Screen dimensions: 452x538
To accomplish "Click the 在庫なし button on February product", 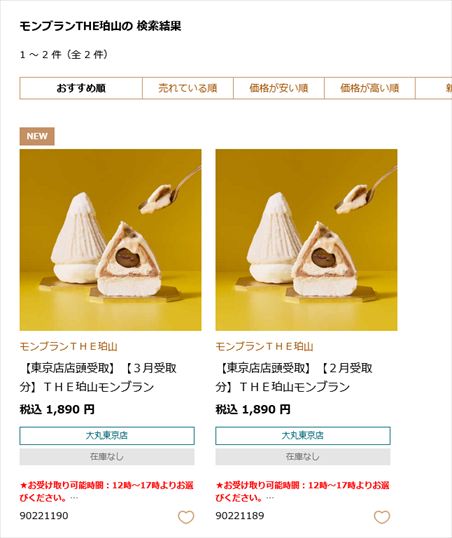I will pyautogui.click(x=303, y=457).
